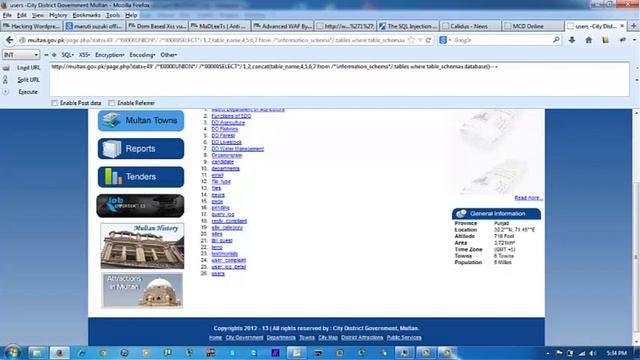Click the Execute button label
The height and width of the screenshot is (360, 640).
pos(28,92)
